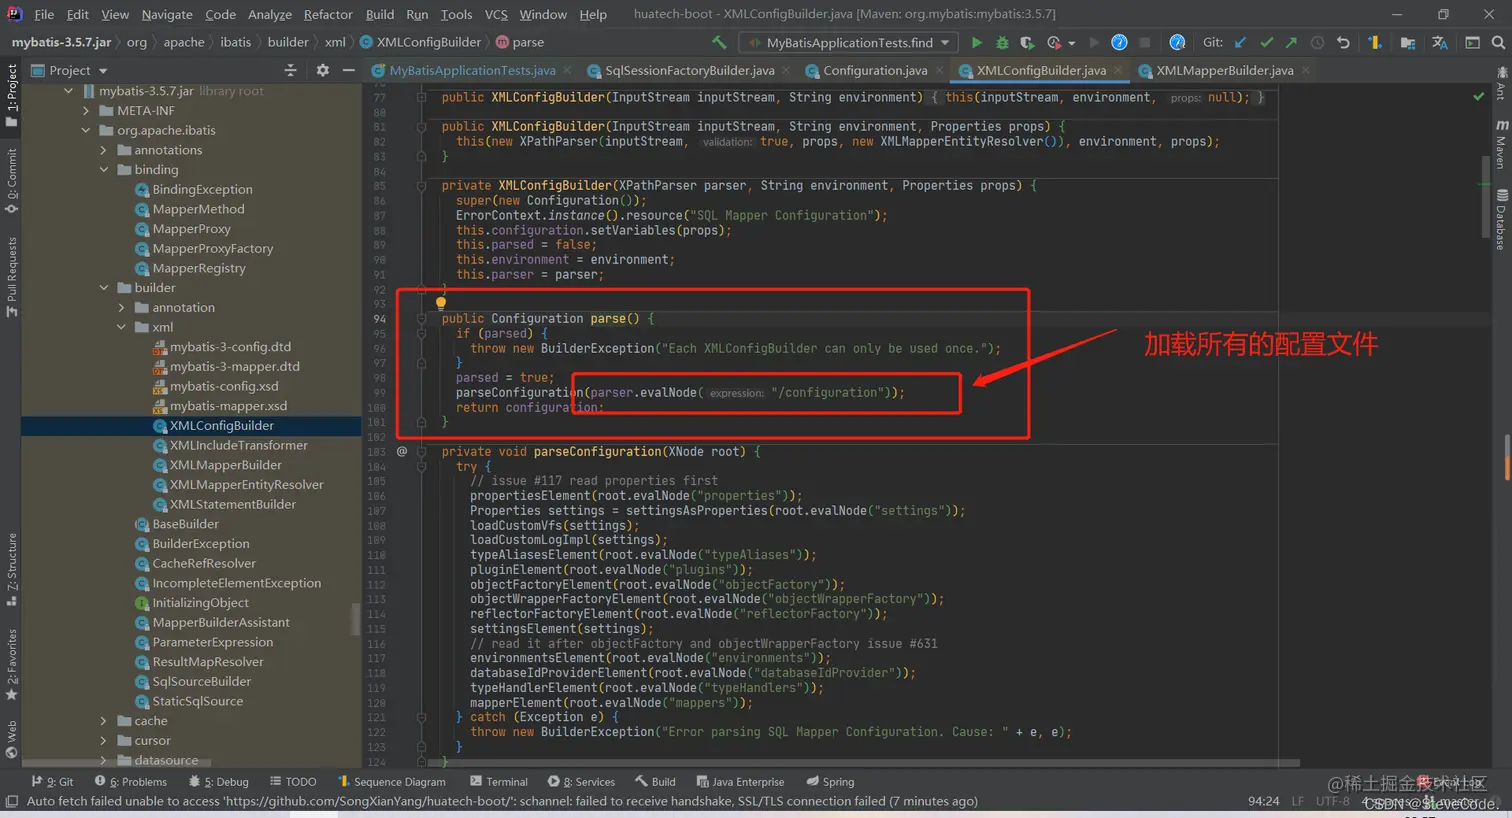1512x818 pixels.
Task: Open the Favorites tool window
Action: point(11,664)
